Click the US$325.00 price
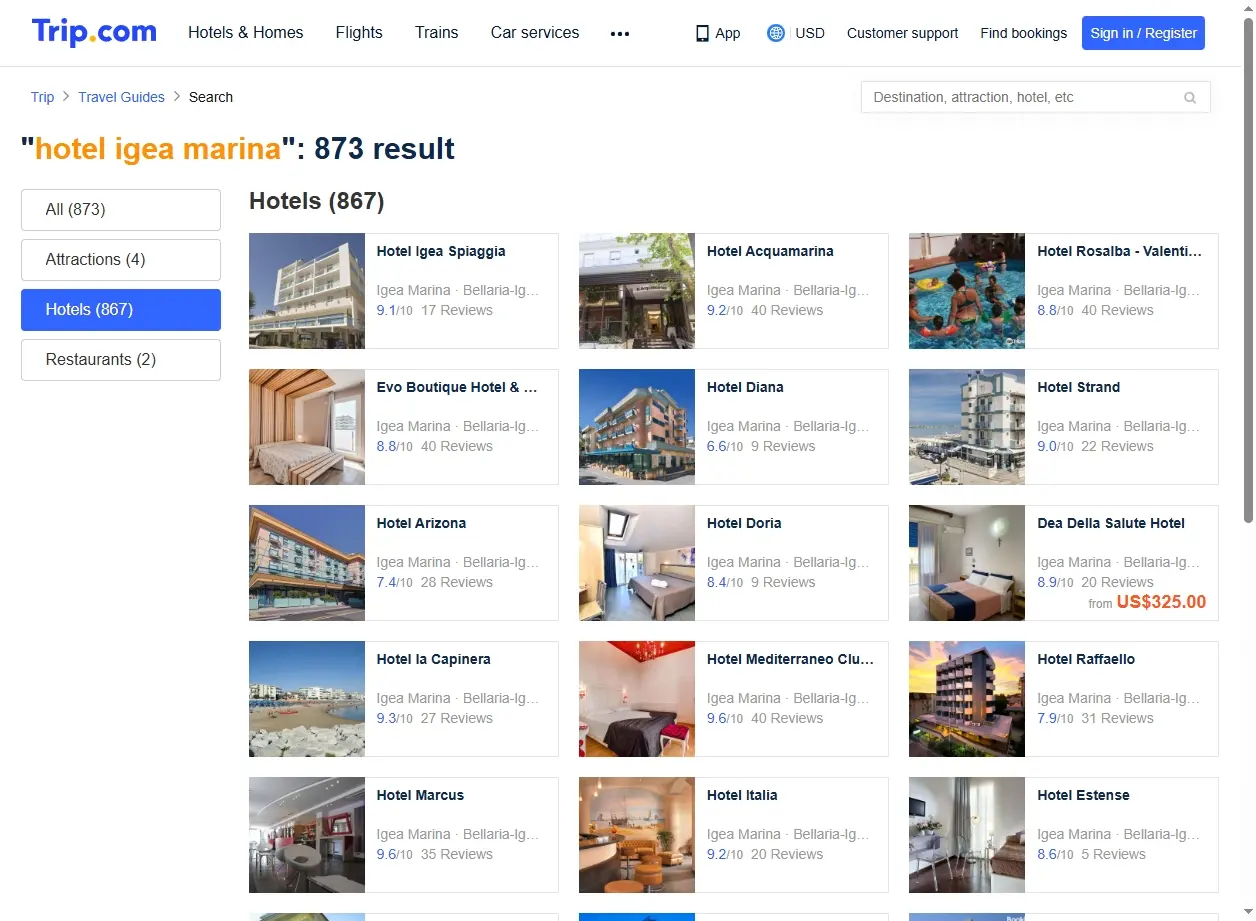 pos(1161,602)
